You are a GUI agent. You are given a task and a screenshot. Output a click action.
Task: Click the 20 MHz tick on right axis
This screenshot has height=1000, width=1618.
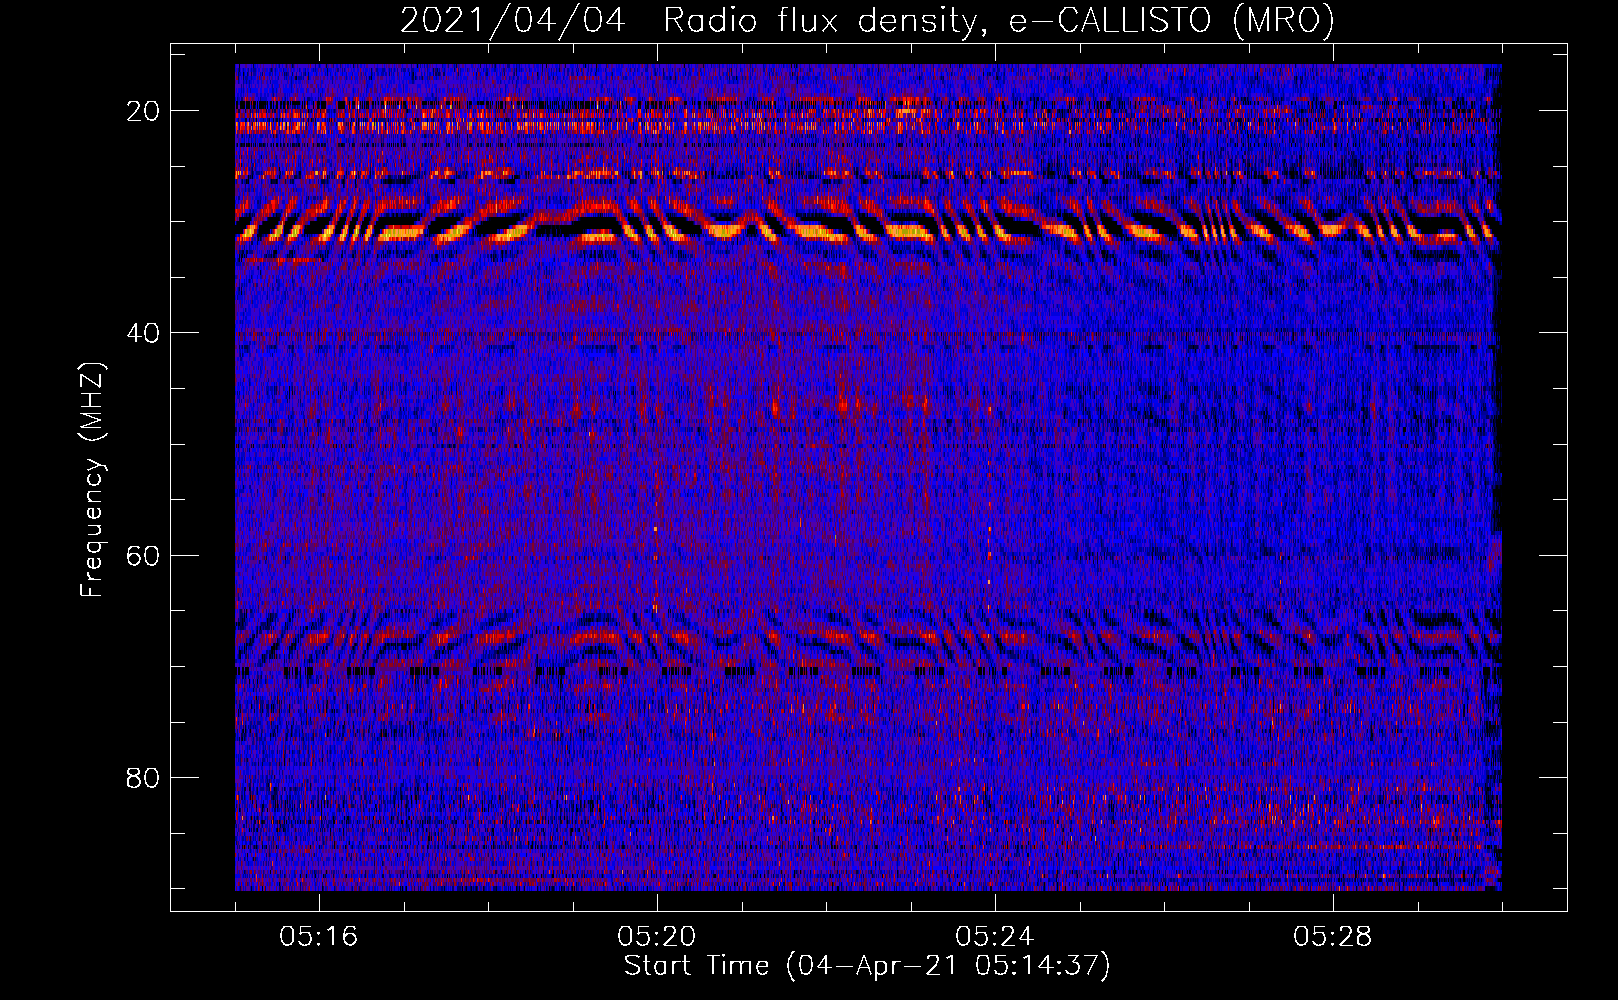pos(1553,110)
